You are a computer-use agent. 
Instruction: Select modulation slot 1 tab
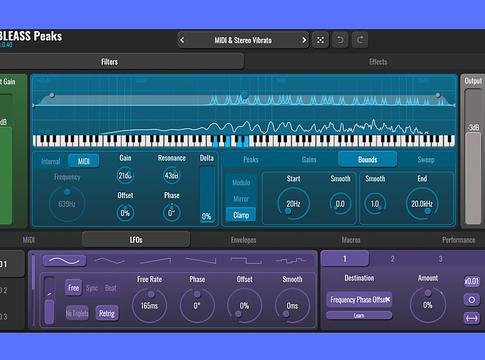345,259
